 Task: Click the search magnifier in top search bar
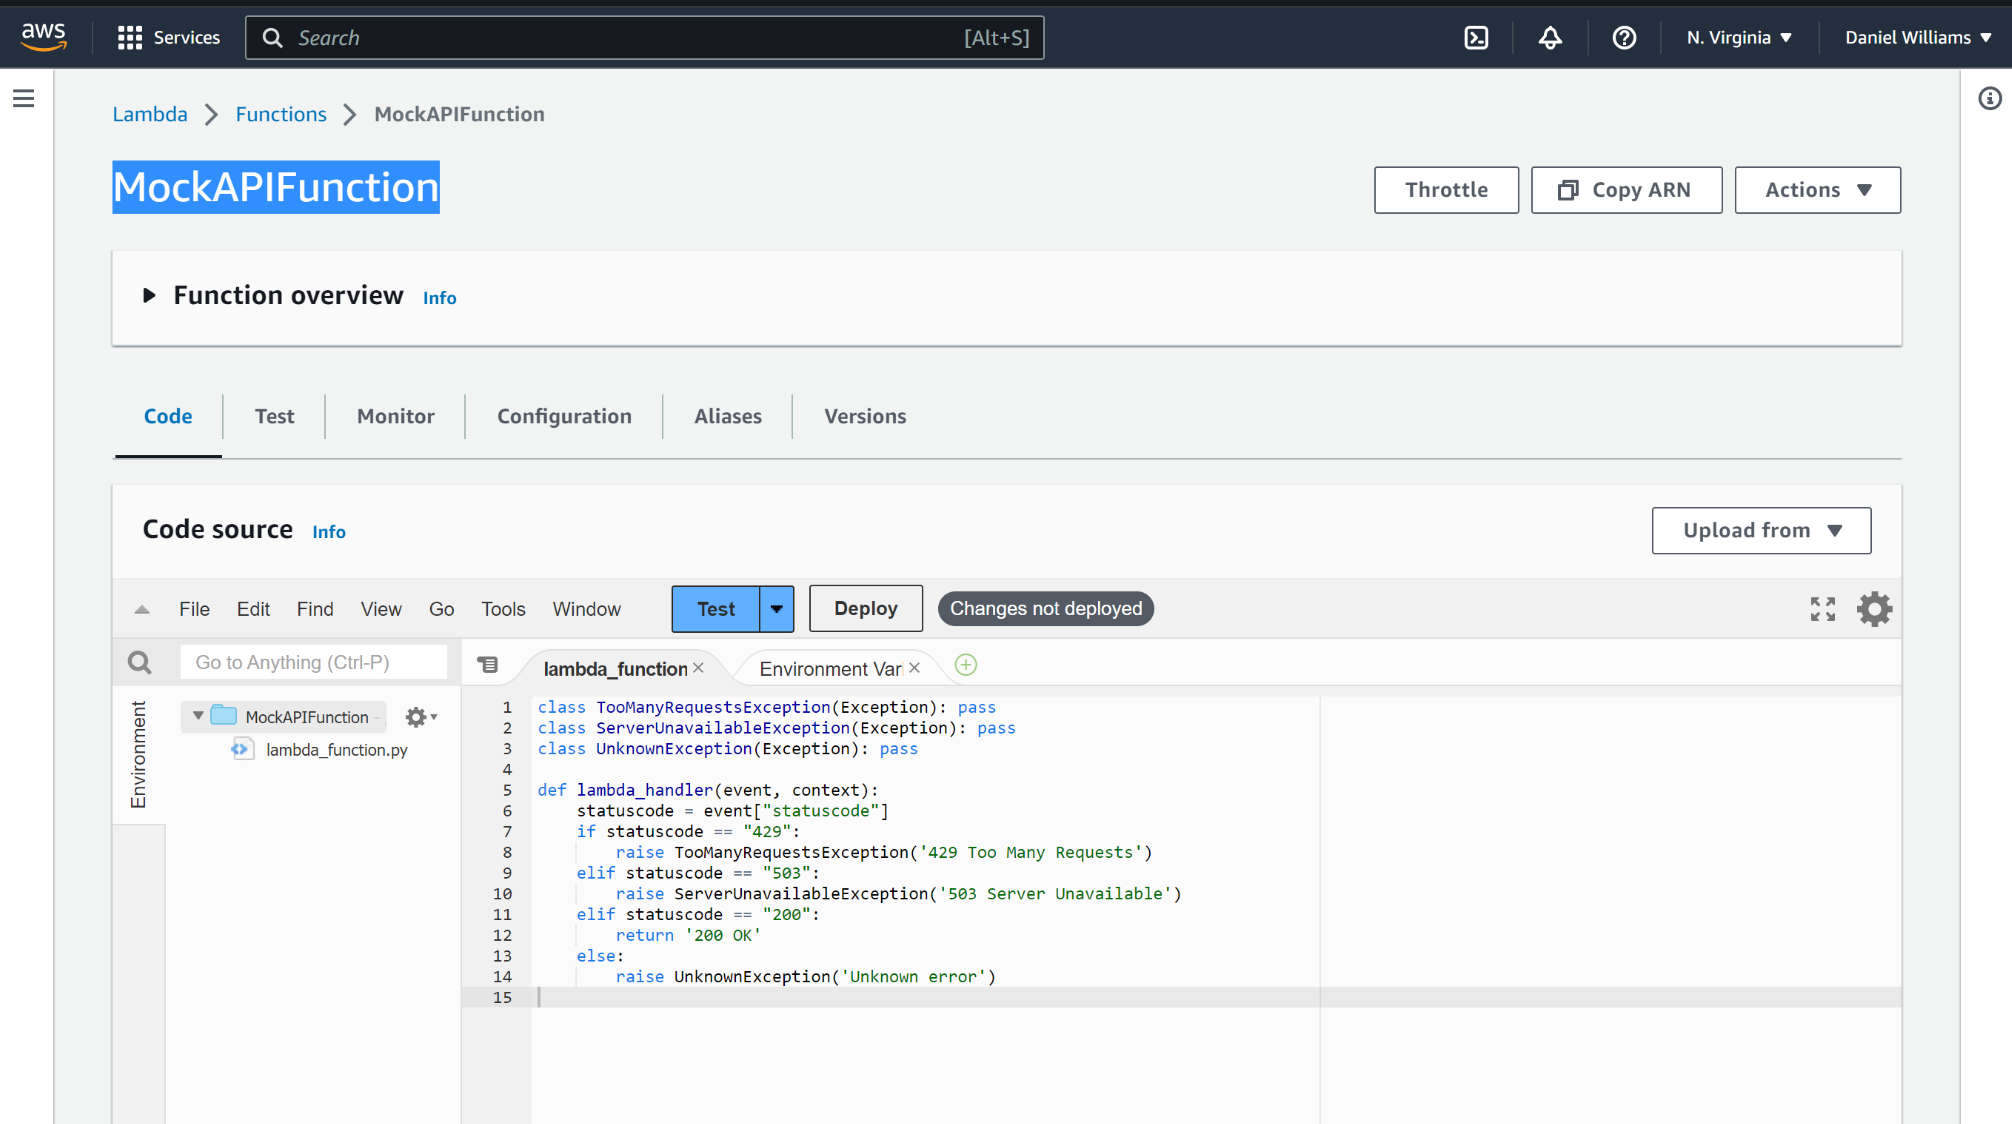point(272,38)
